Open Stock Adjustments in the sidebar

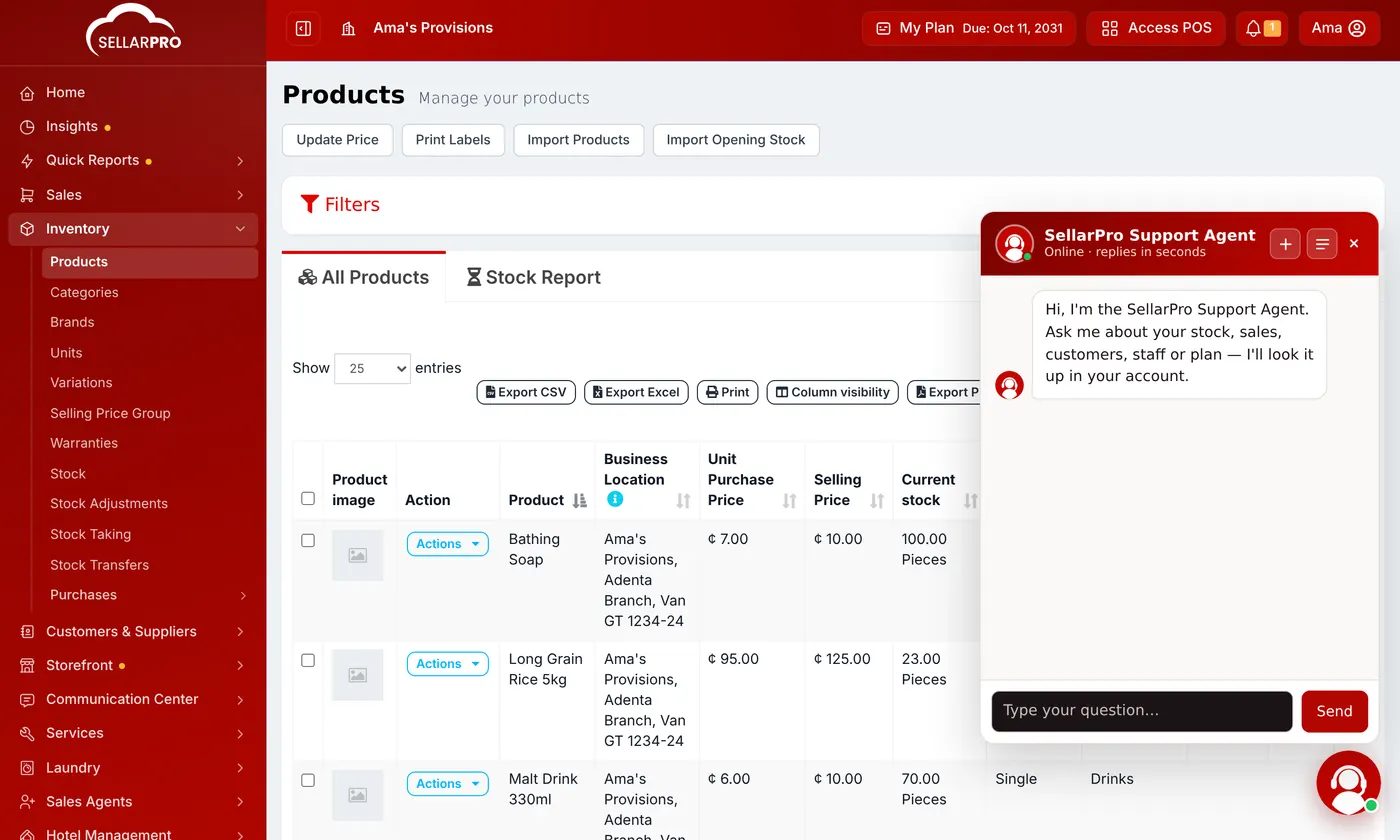tap(109, 503)
